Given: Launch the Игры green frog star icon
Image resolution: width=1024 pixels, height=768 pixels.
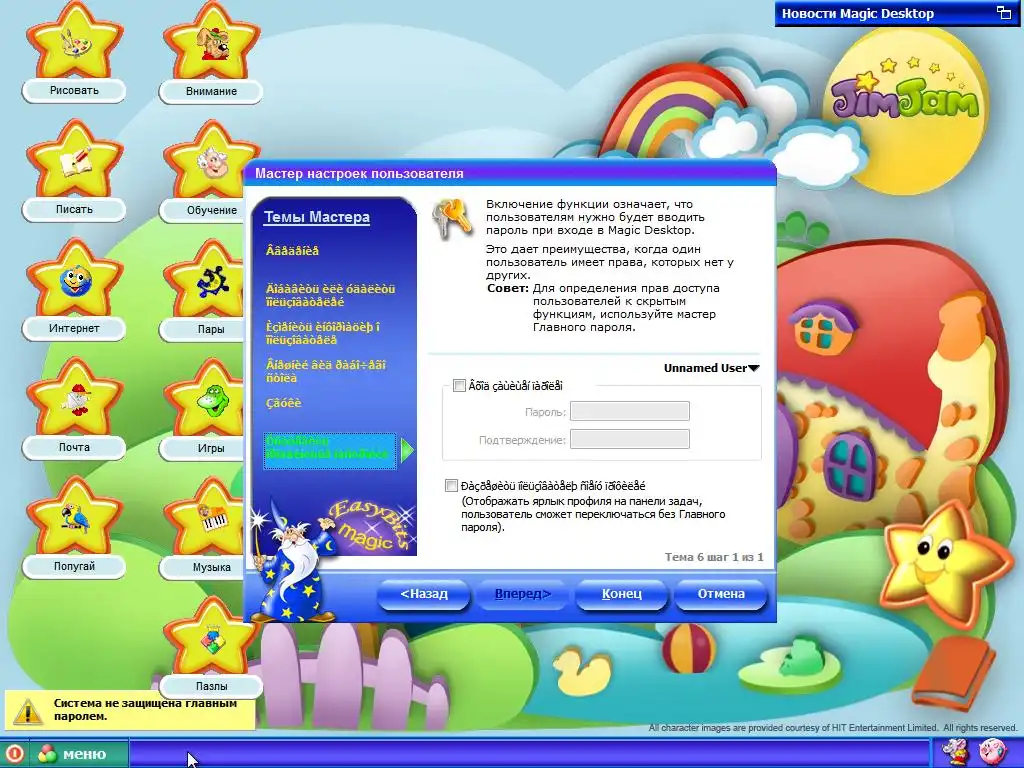Looking at the screenshot, I should (211, 401).
